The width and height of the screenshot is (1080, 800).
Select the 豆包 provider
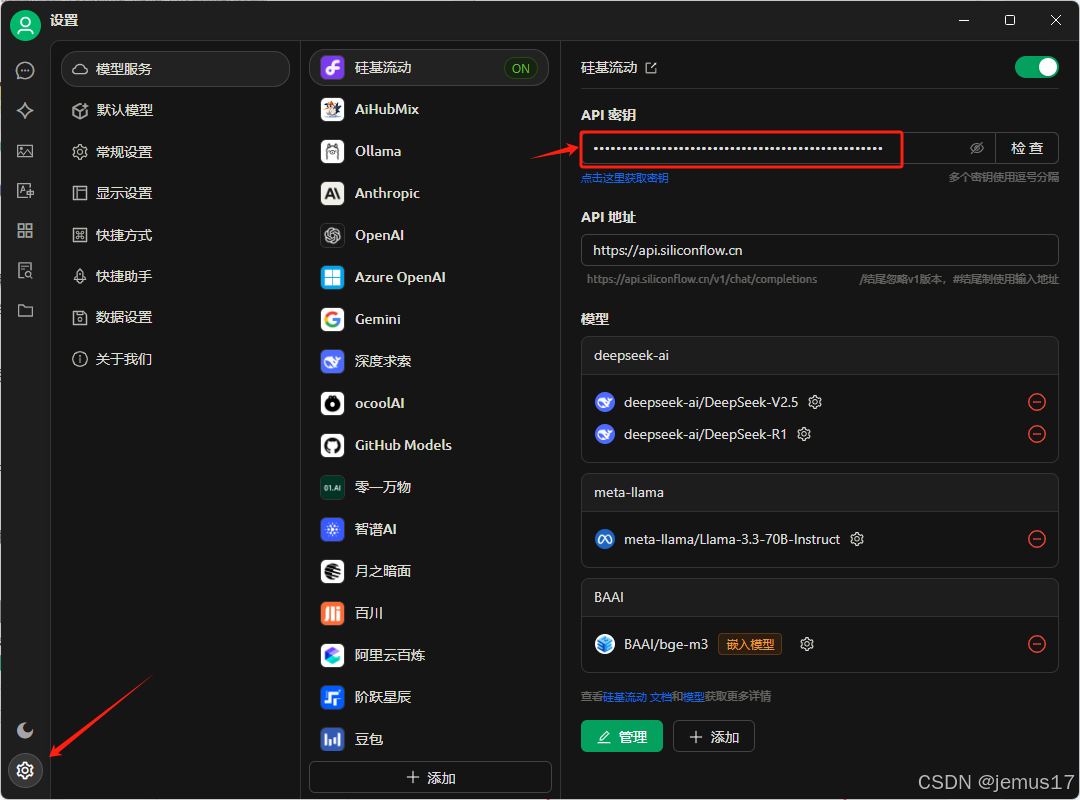[429, 739]
